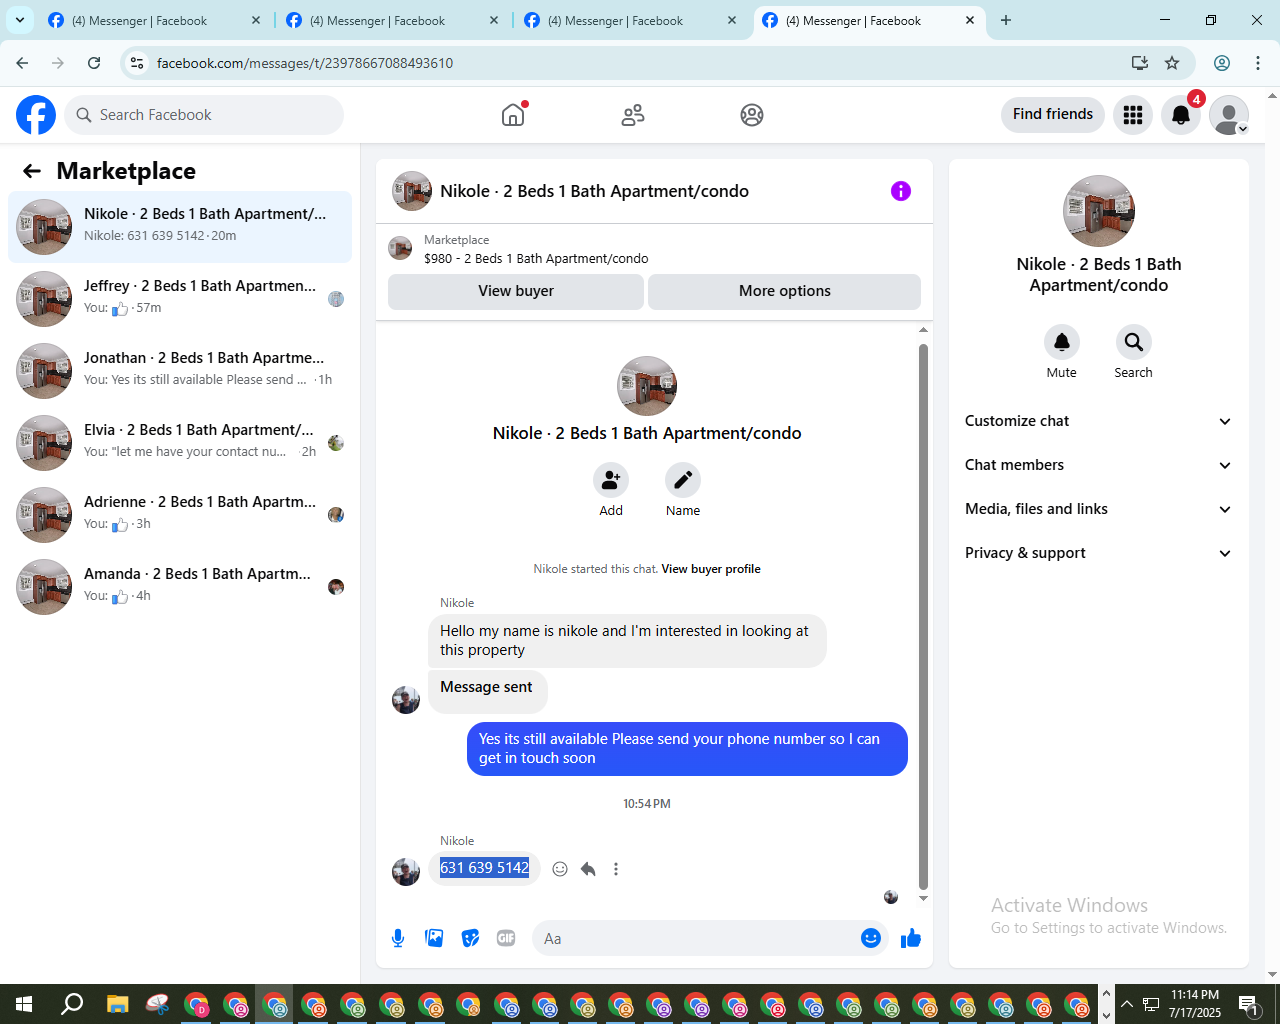Switch to the third Messenger browser tab
1280x1024 pixels.
631,20
